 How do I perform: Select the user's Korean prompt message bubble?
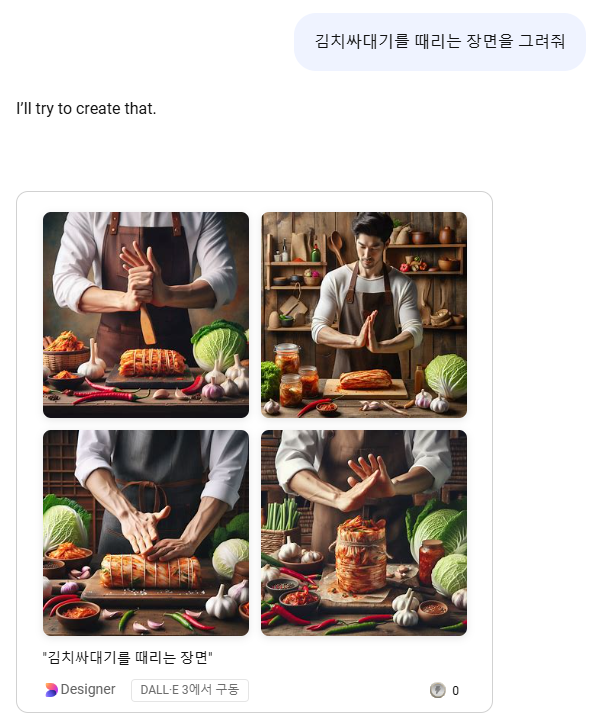point(440,42)
